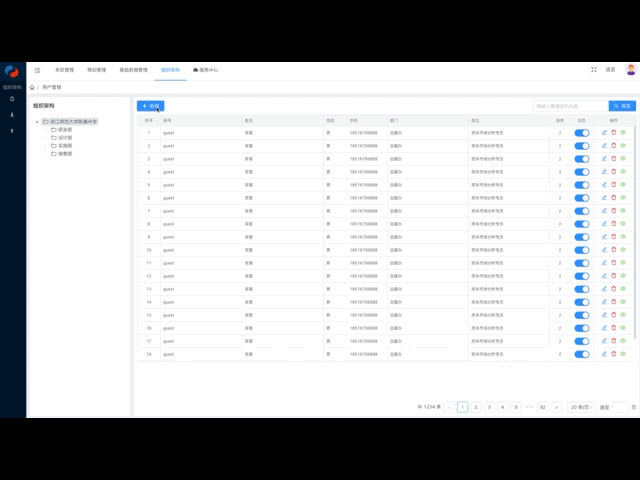Click the second sidebar icon (person)
Image resolution: width=640 pixels, height=480 pixels.
coord(12,115)
